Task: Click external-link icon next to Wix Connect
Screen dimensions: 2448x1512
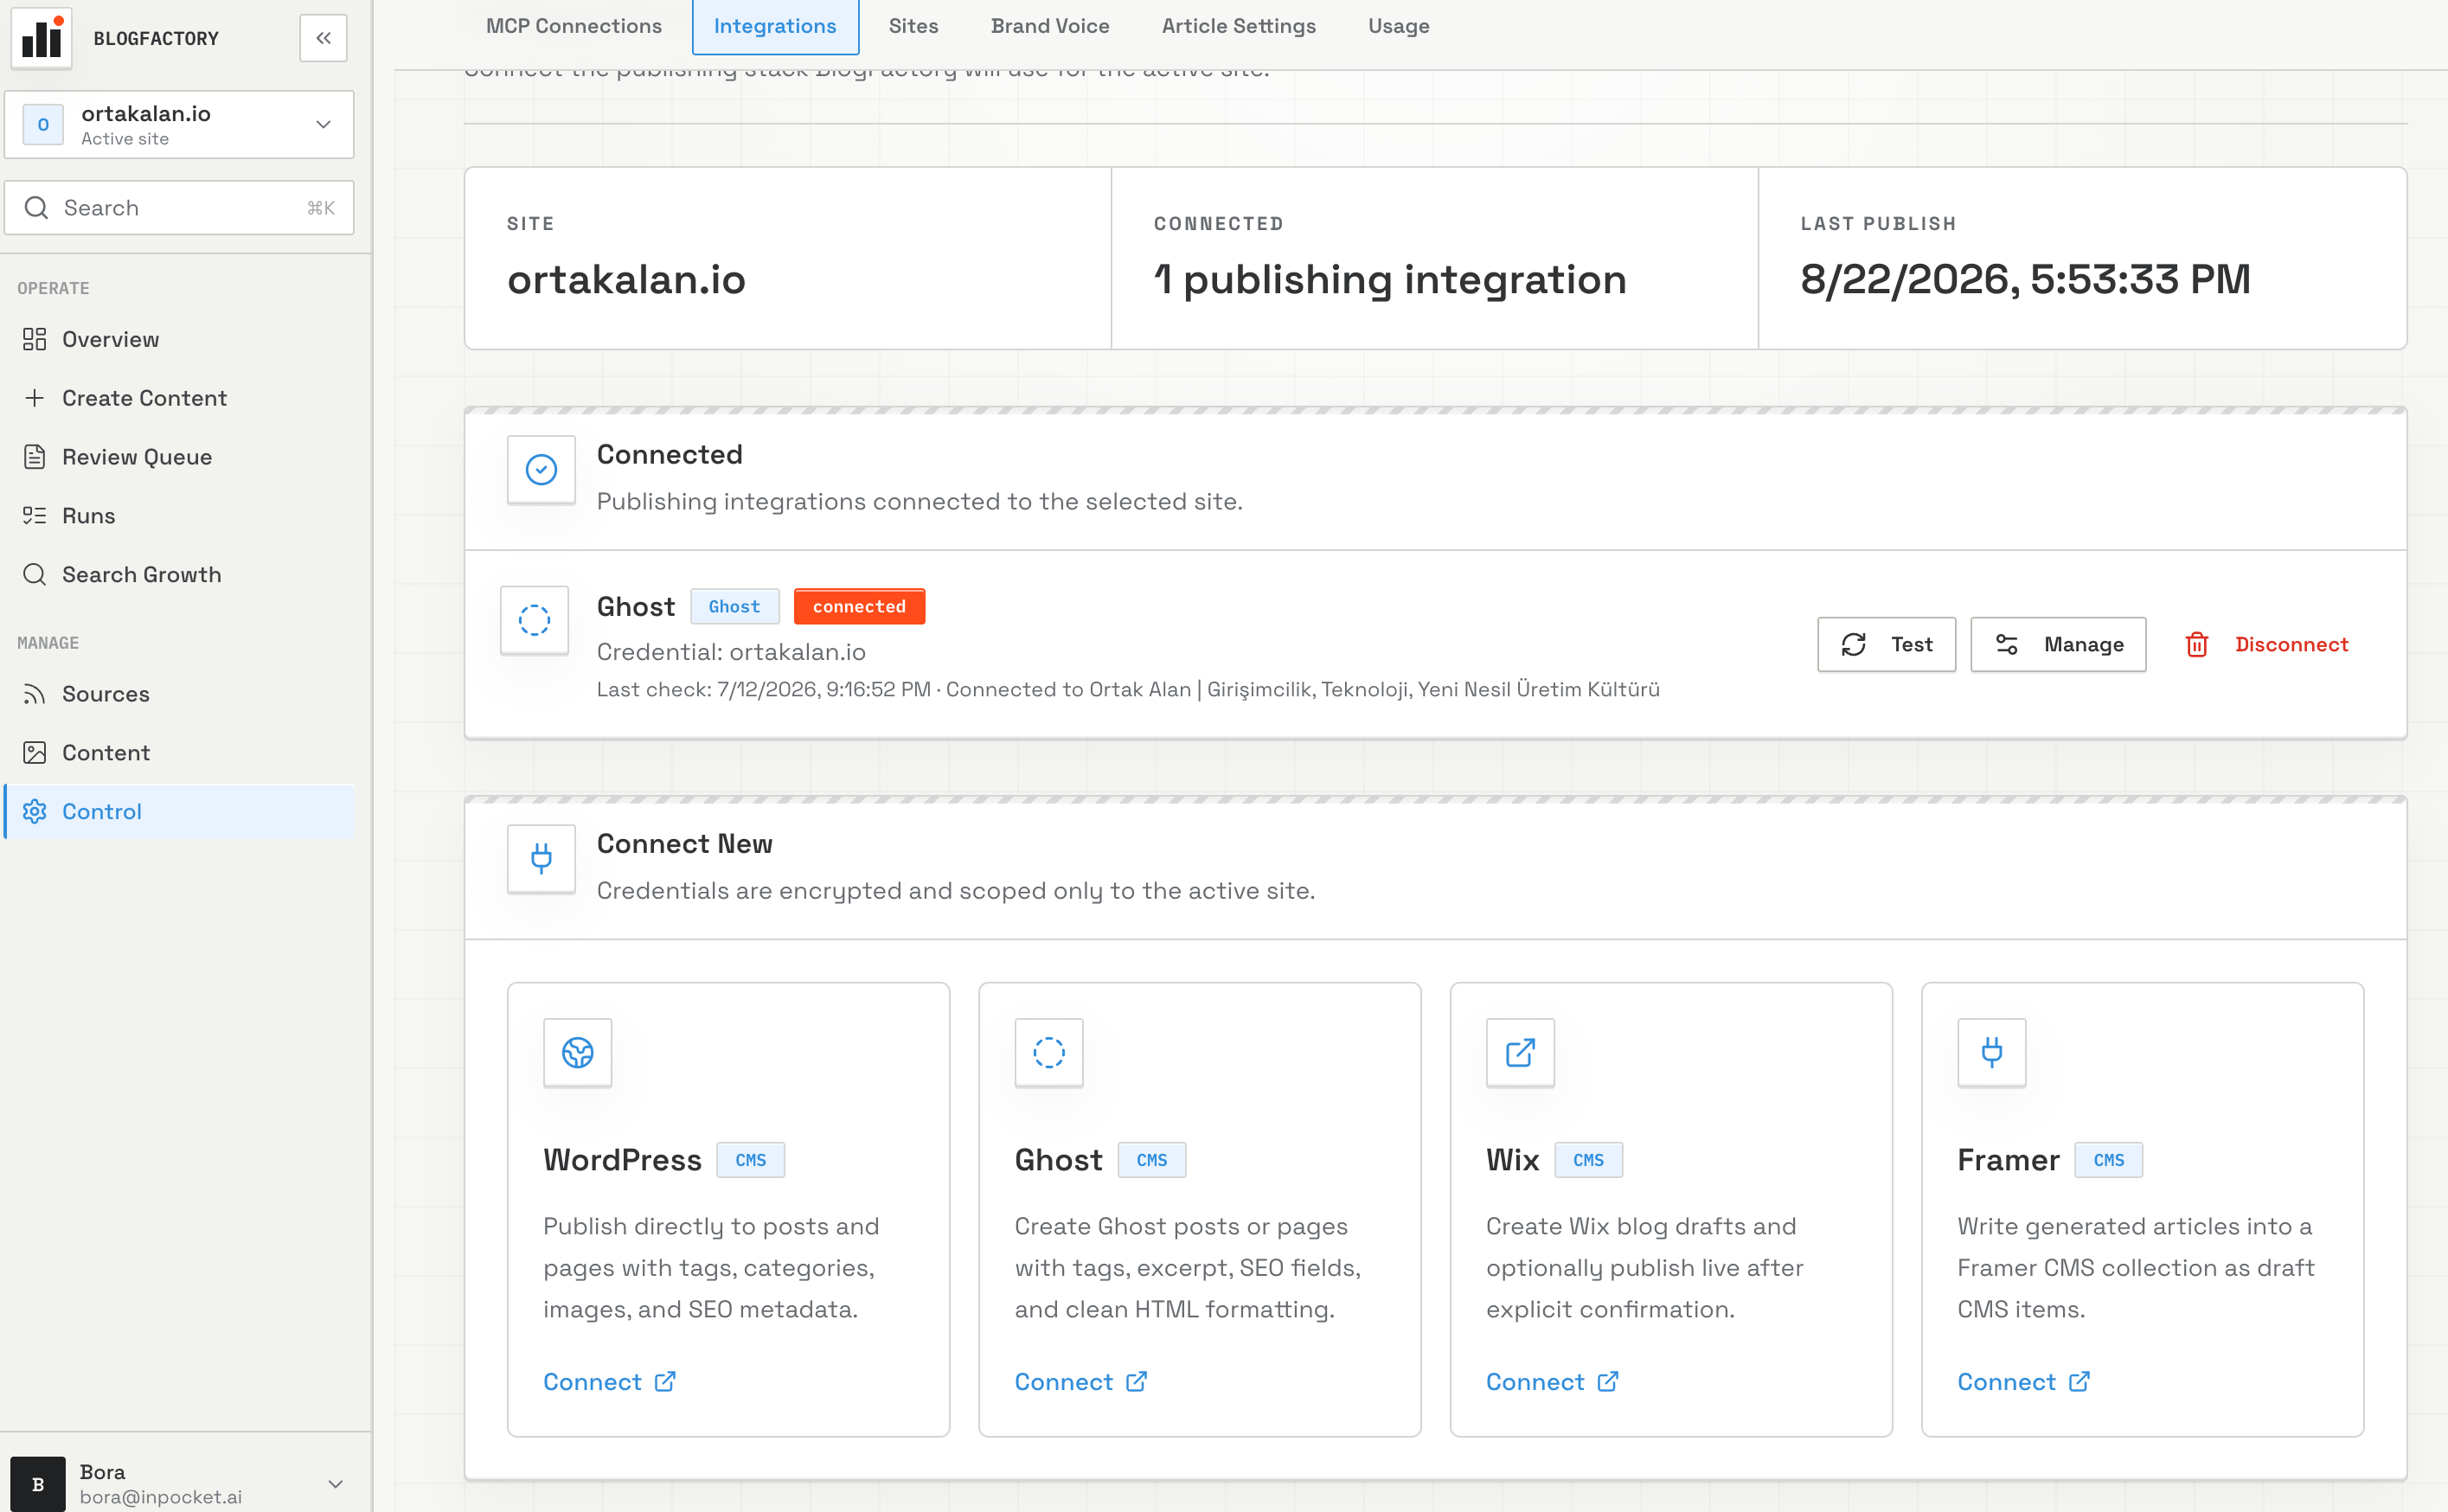Action: pyautogui.click(x=1608, y=1382)
